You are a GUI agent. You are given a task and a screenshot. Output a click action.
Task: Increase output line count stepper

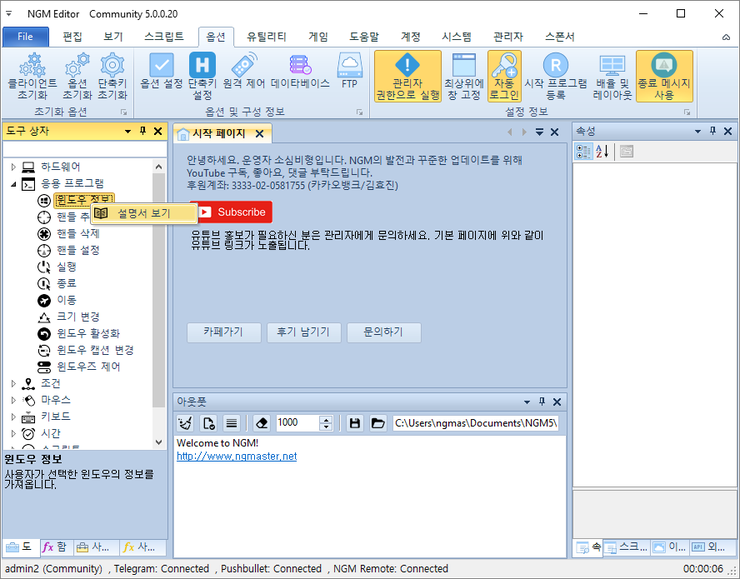(326, 419)
